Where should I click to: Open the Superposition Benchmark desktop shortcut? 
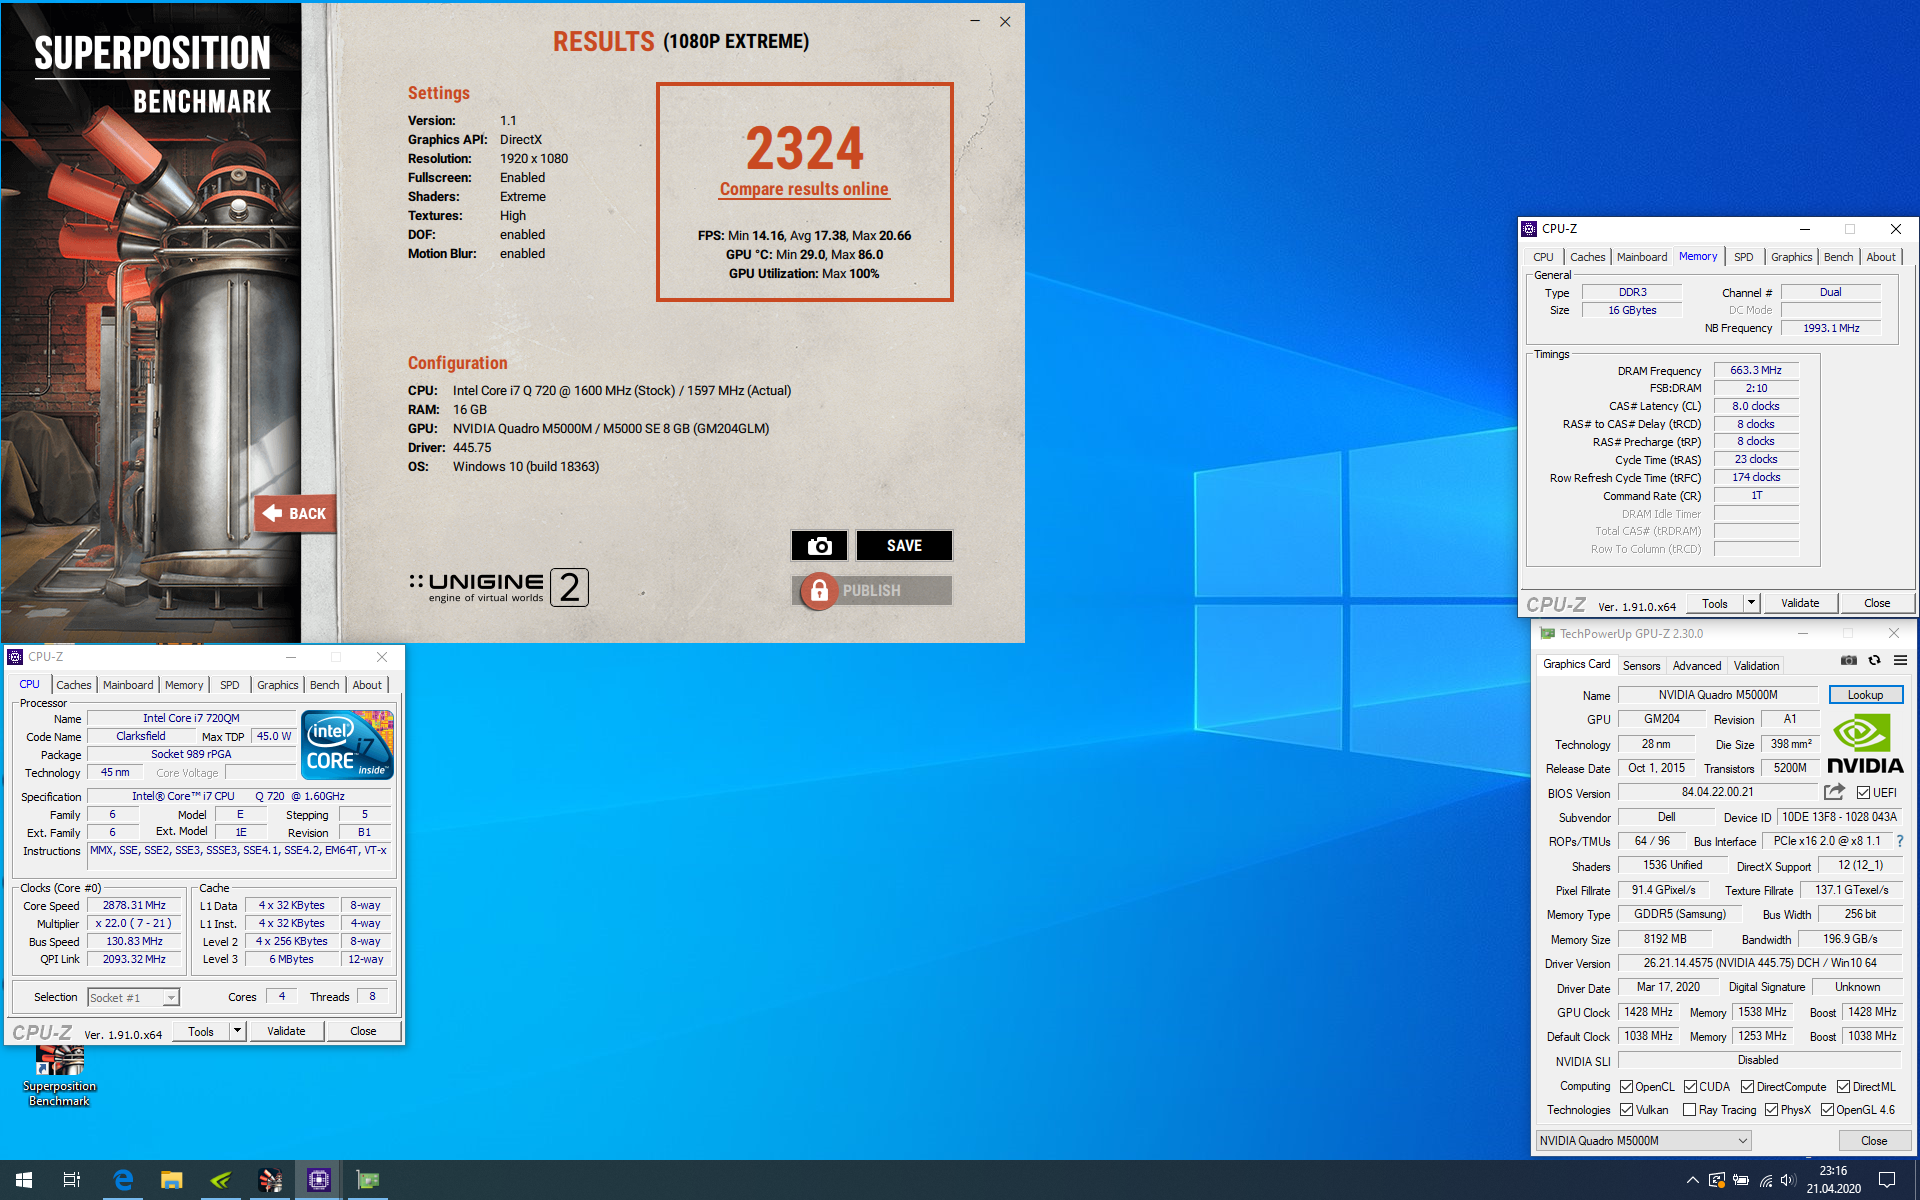pyautogui.click(x=59, y=1077)
